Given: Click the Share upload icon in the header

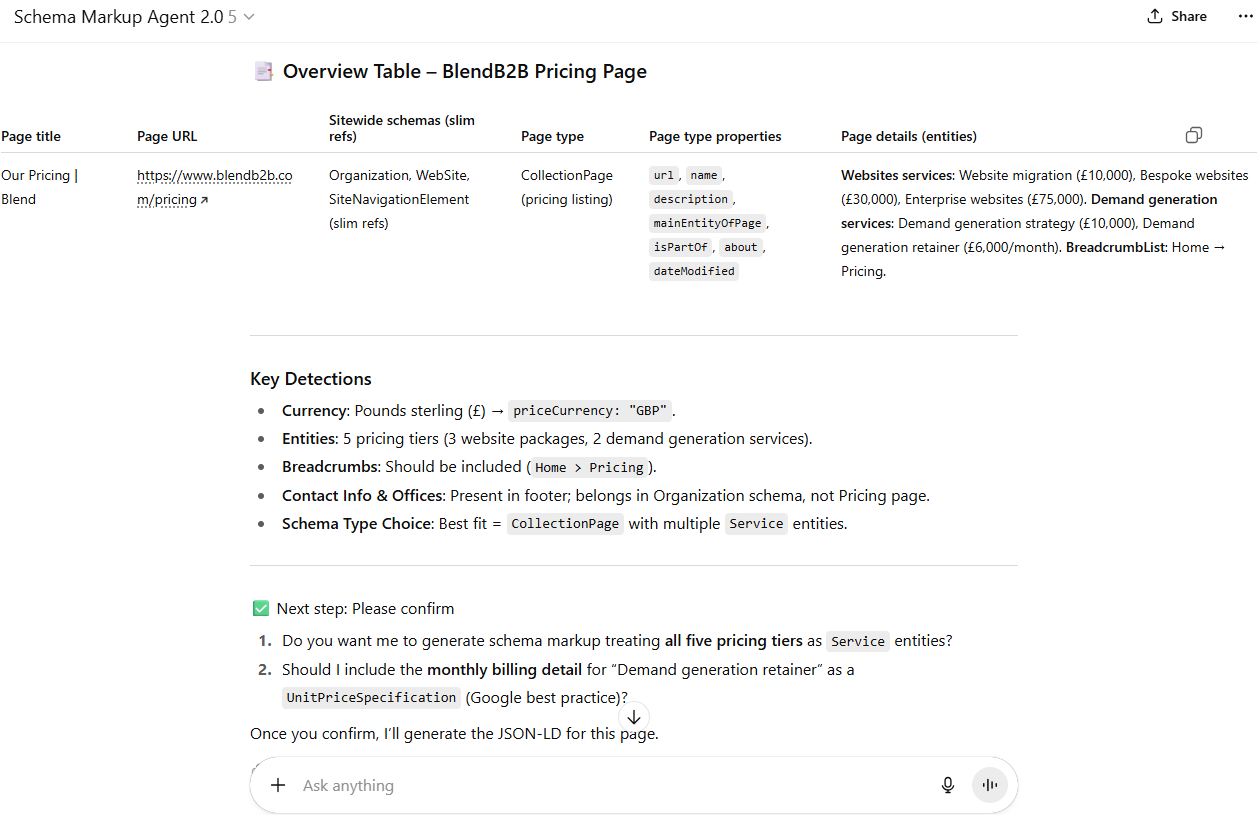Looking at the screenshot, I should [1155, 16].
